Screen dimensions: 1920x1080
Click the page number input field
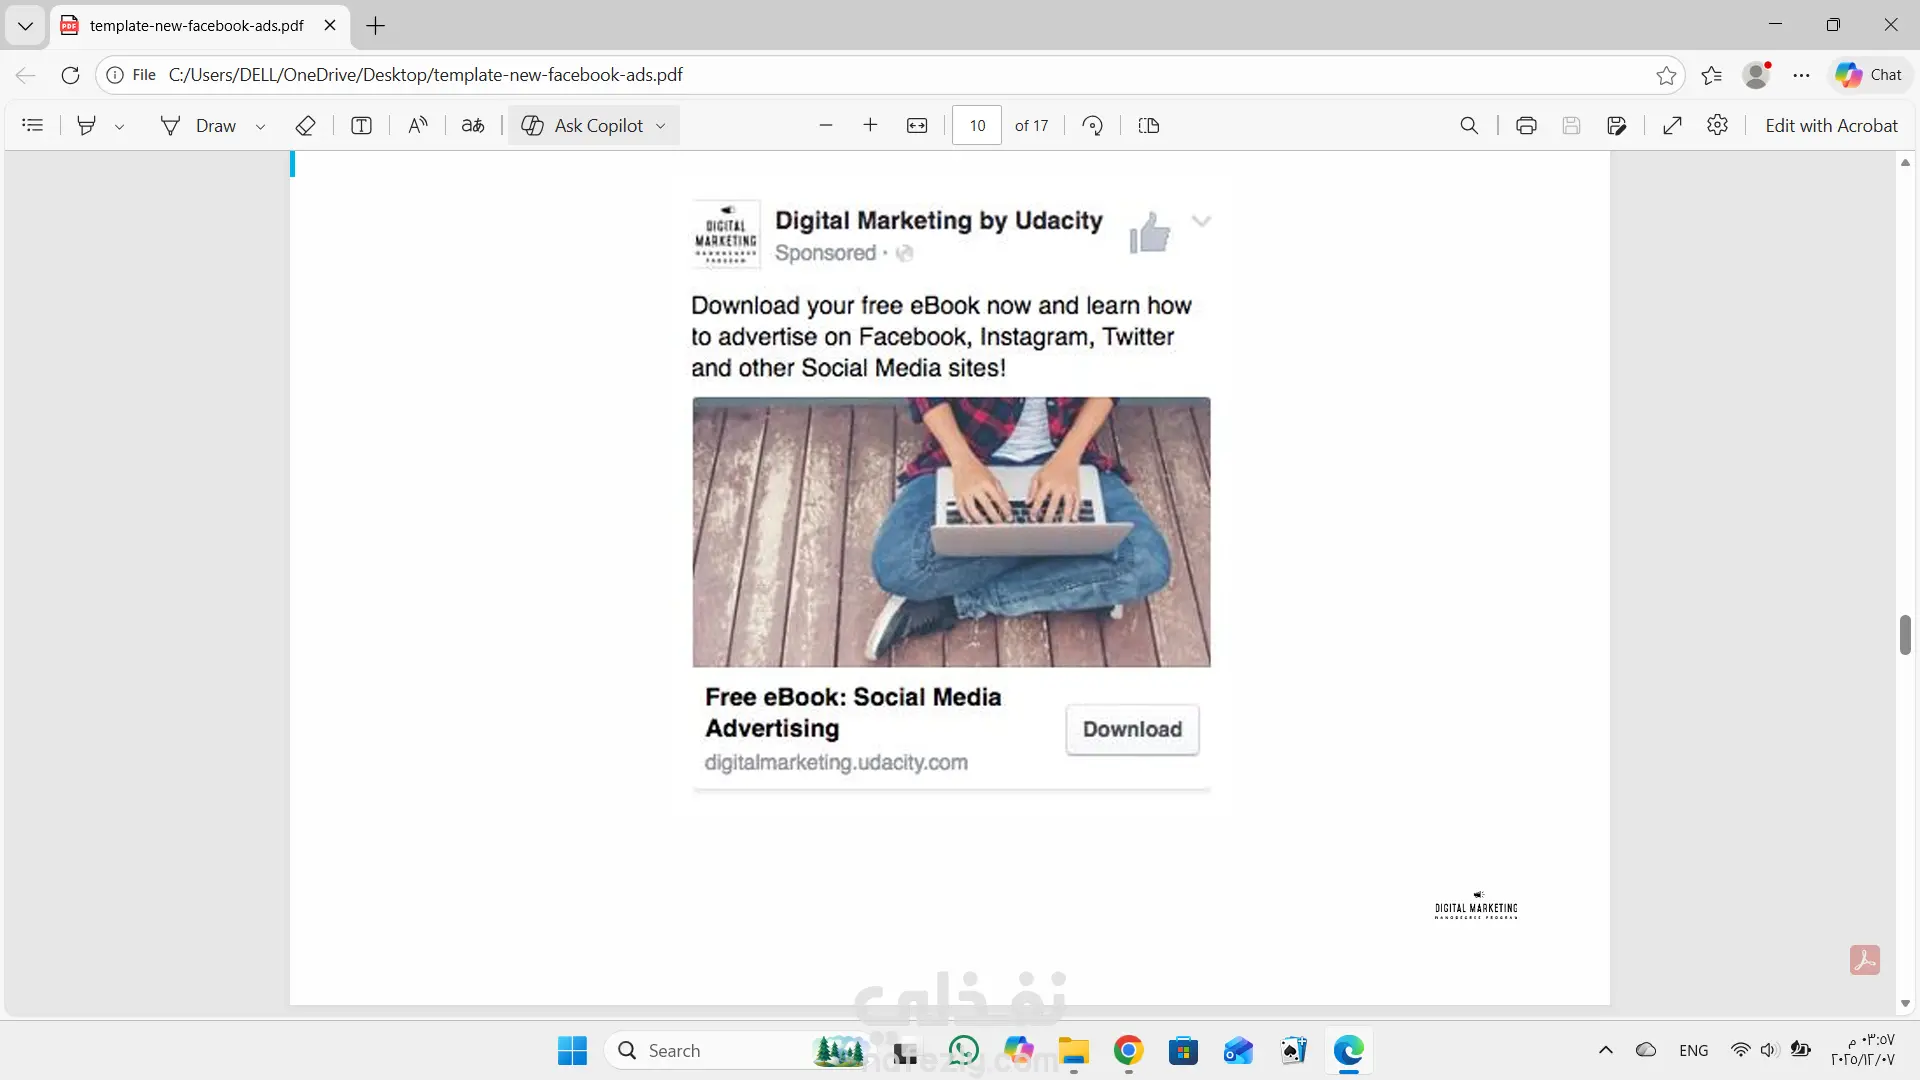pyautogui.click(x=977, y=126)
